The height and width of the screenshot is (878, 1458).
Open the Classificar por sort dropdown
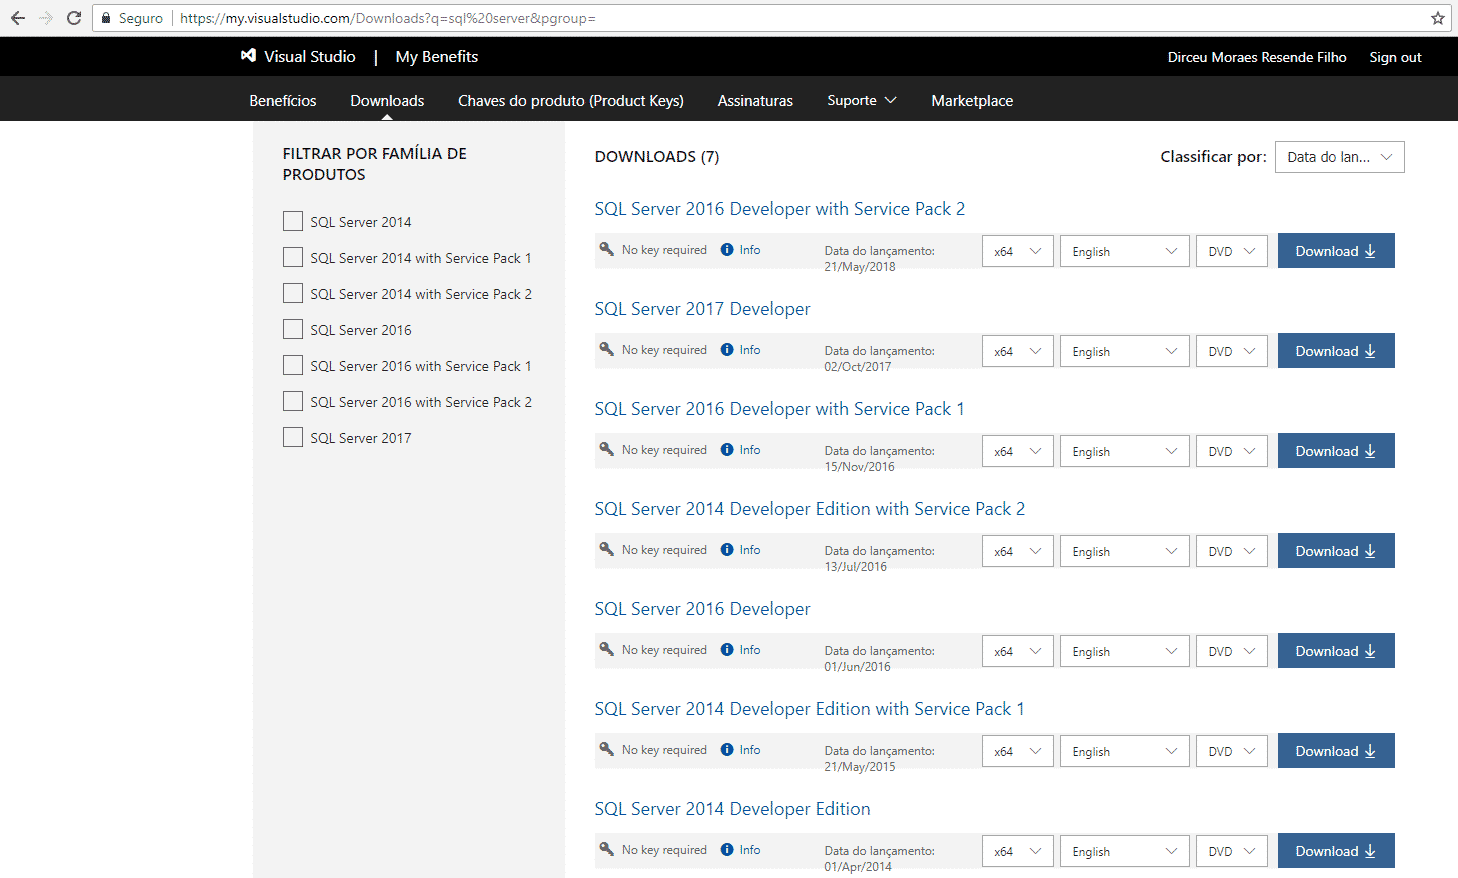[x=1339, y=157]
